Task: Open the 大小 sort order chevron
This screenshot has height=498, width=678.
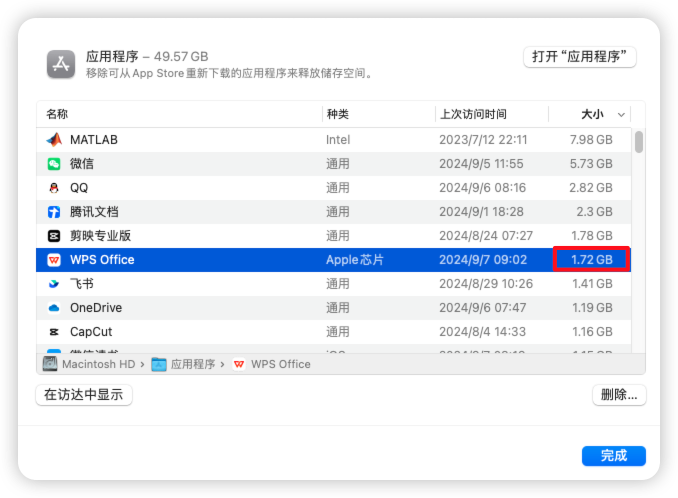Action: tap(621, 115)
